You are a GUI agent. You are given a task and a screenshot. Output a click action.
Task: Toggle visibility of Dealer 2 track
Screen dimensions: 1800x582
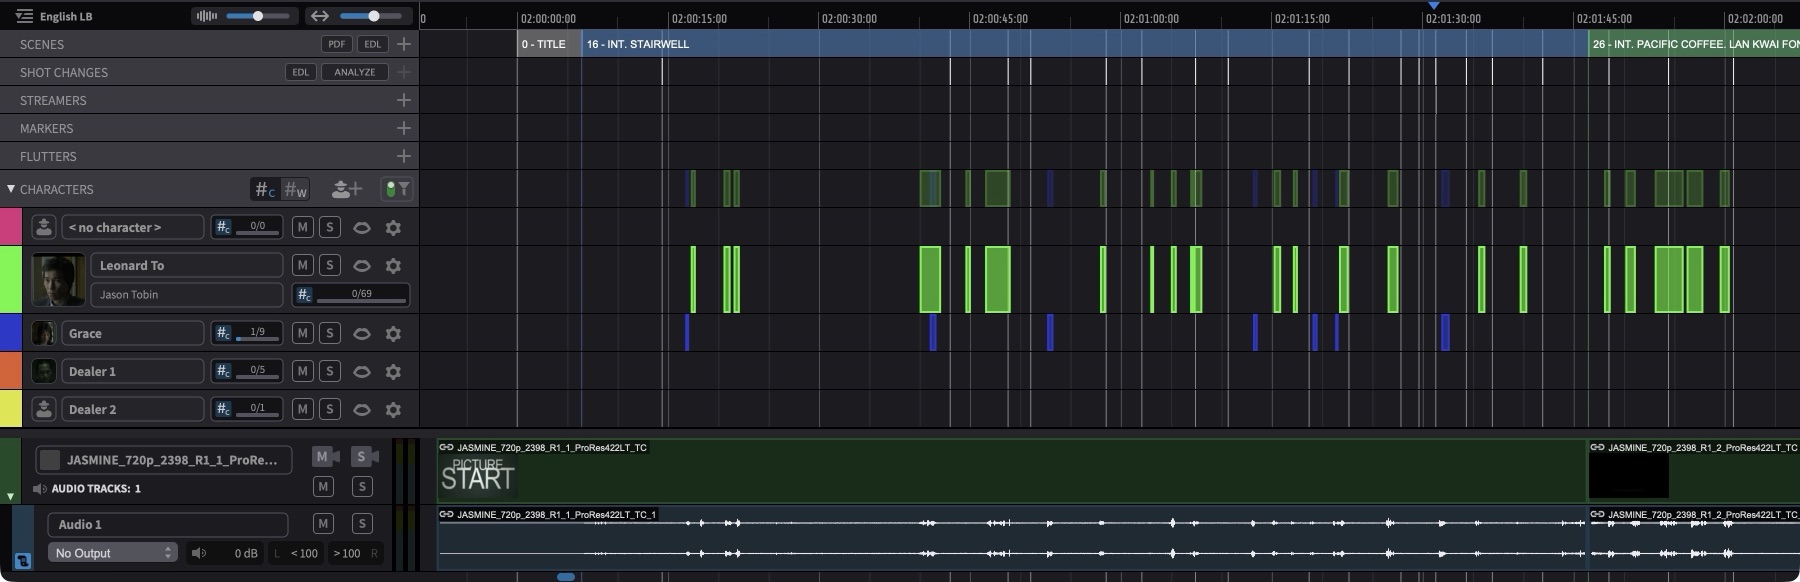point(362,409)
